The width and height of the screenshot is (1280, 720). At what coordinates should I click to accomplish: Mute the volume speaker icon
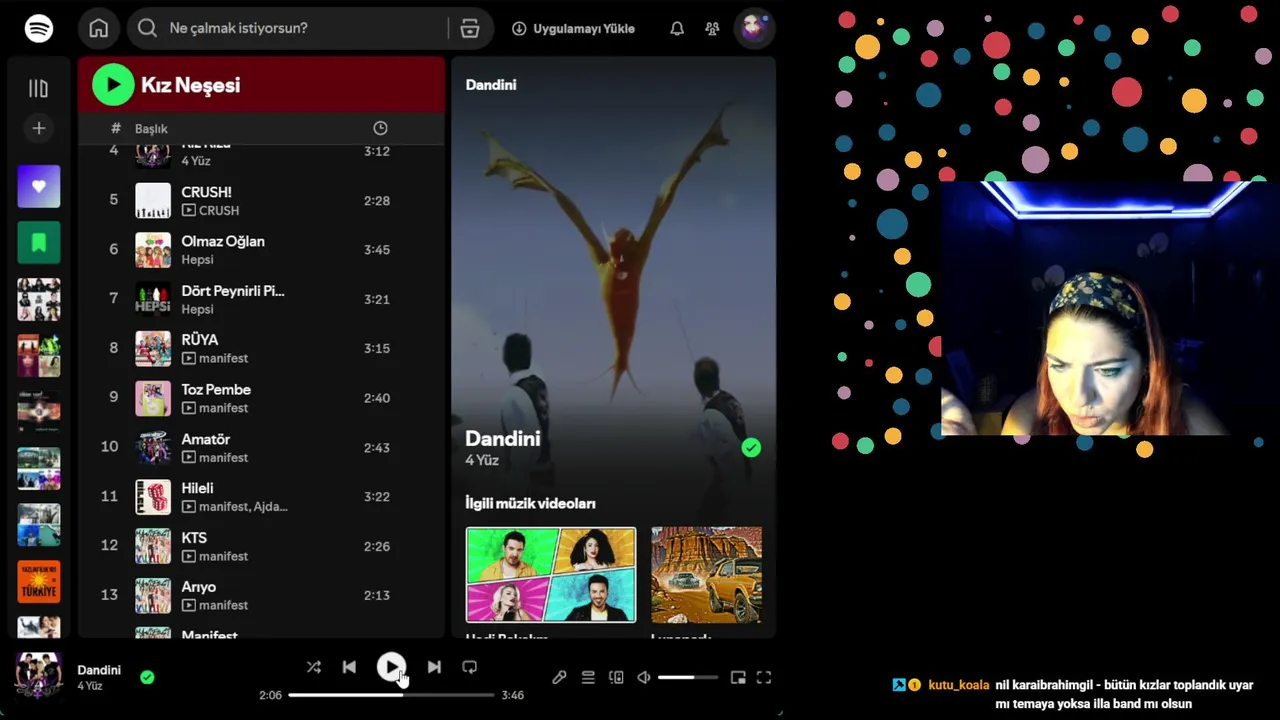[644, 677]
